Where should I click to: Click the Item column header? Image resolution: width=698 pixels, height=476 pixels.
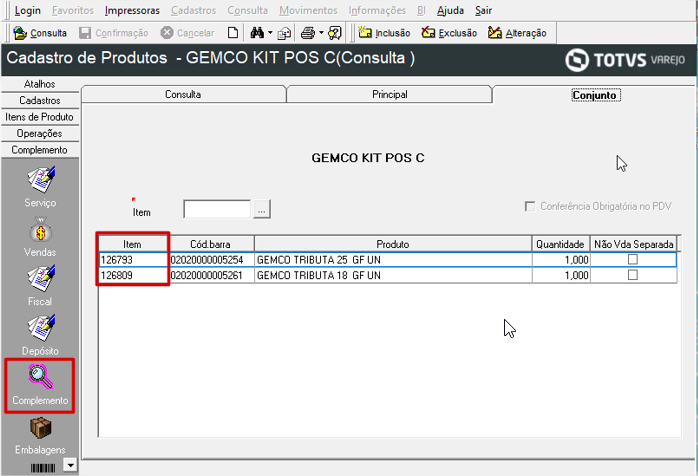pos(133,244)
